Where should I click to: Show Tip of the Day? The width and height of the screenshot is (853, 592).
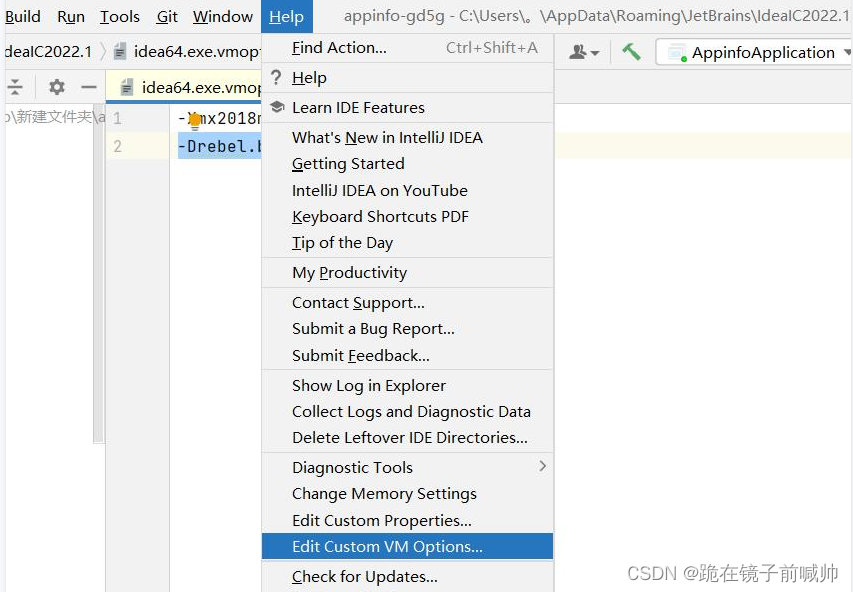coord(407,243)
